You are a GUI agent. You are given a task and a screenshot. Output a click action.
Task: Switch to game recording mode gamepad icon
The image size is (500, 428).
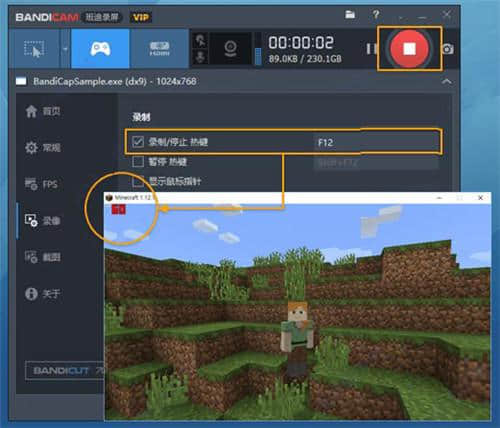pos(100,49)
